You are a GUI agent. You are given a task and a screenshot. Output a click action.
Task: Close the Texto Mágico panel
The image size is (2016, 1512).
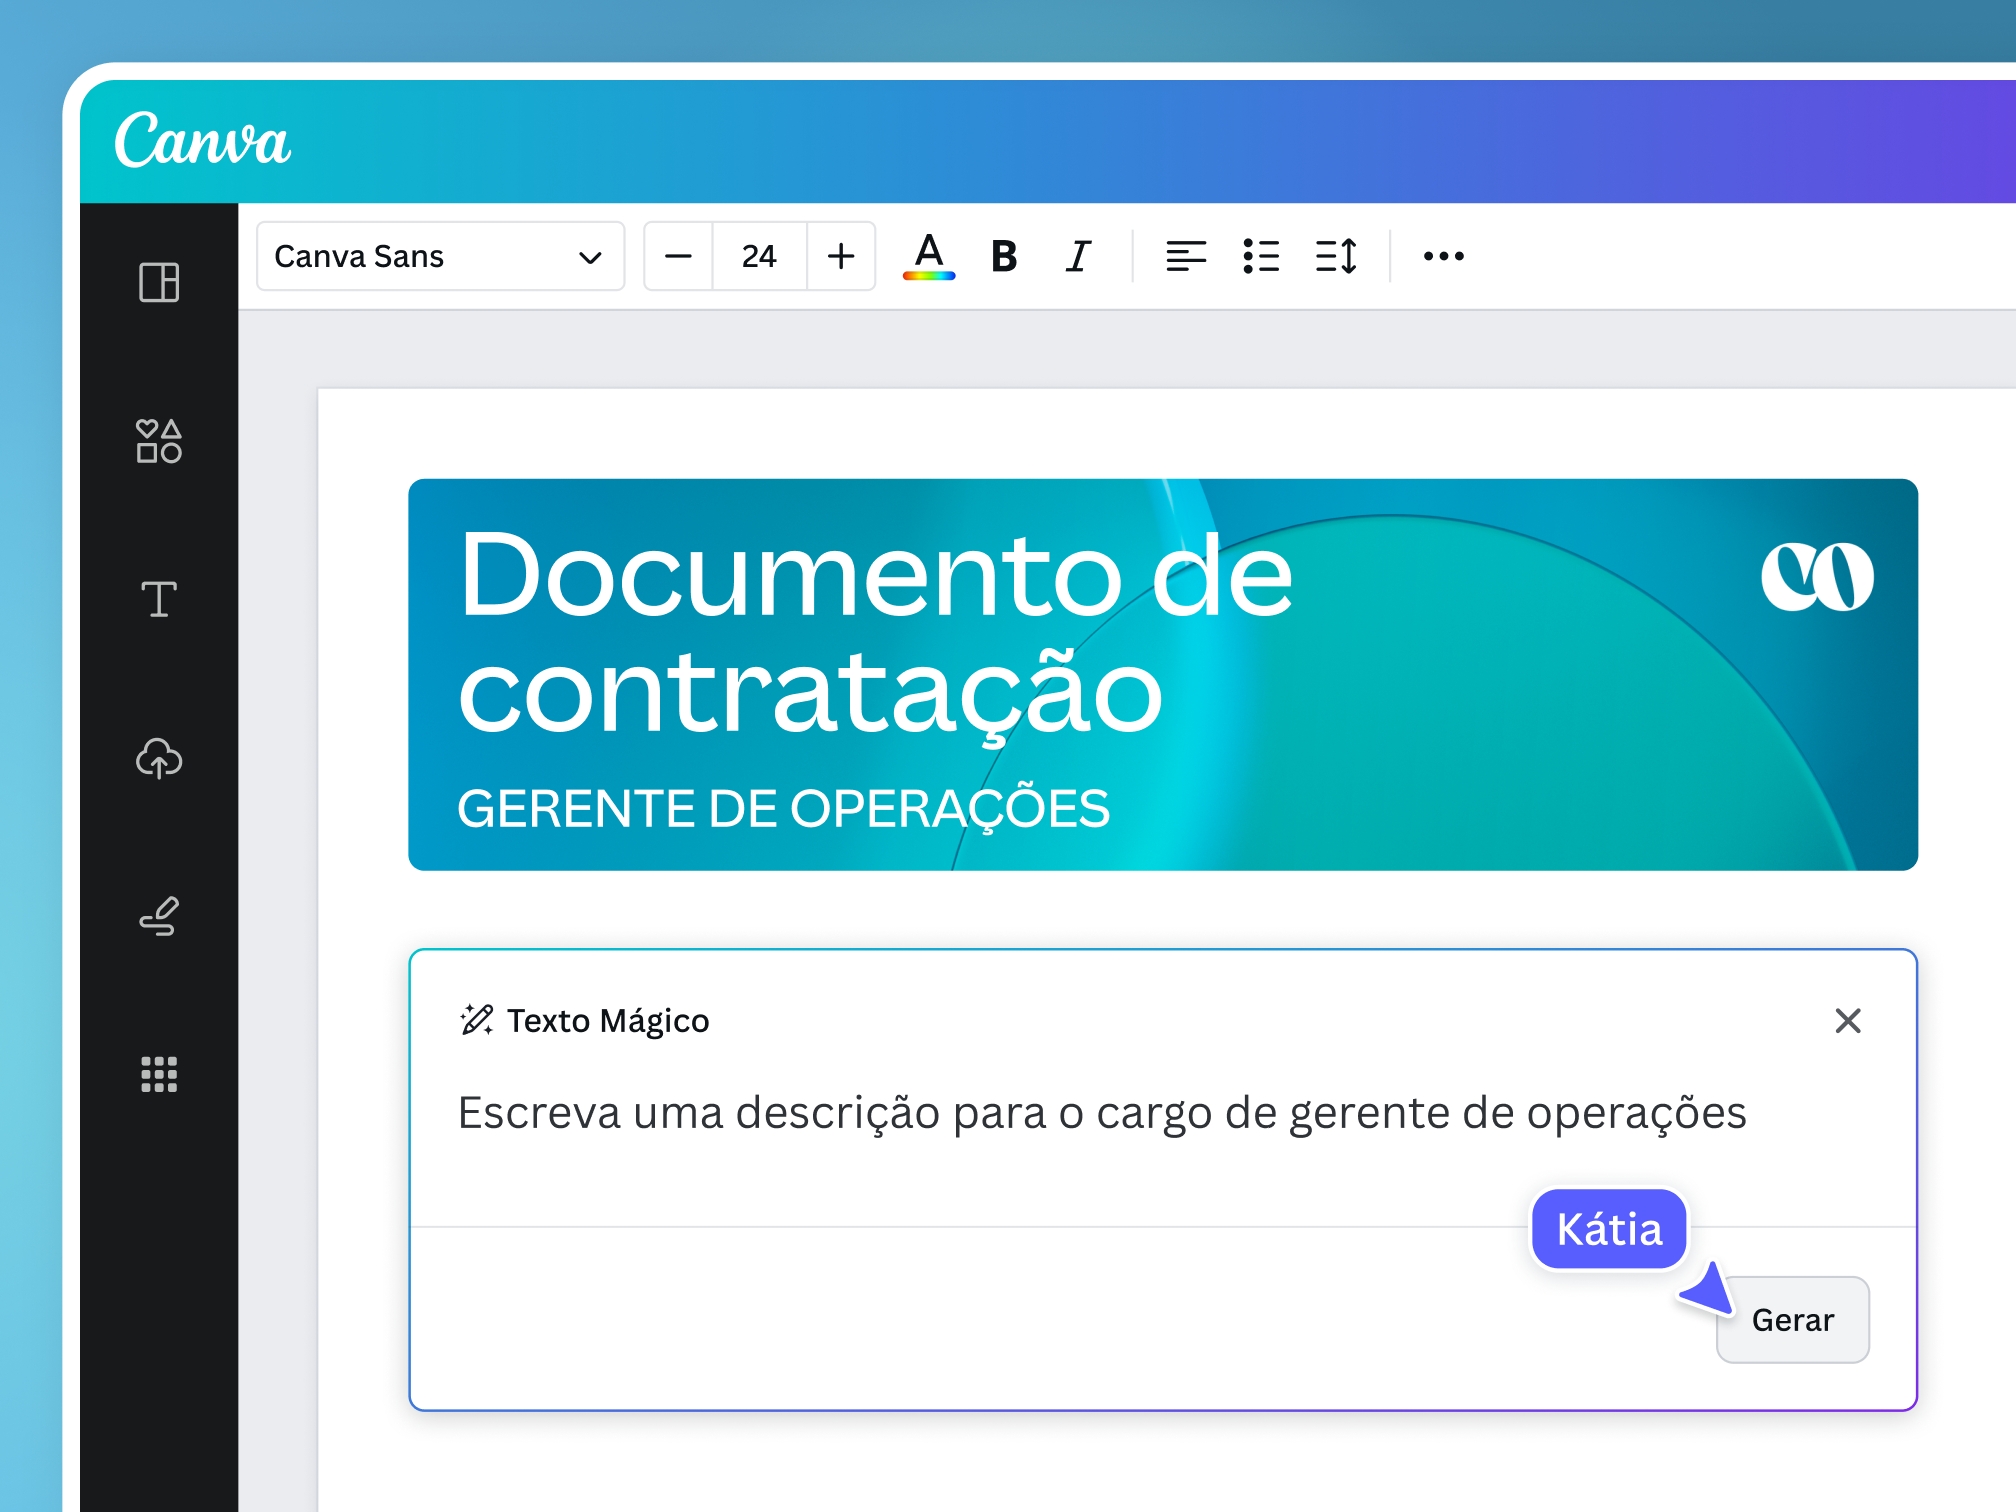pyautogui.click(x=1847, y=1020)
